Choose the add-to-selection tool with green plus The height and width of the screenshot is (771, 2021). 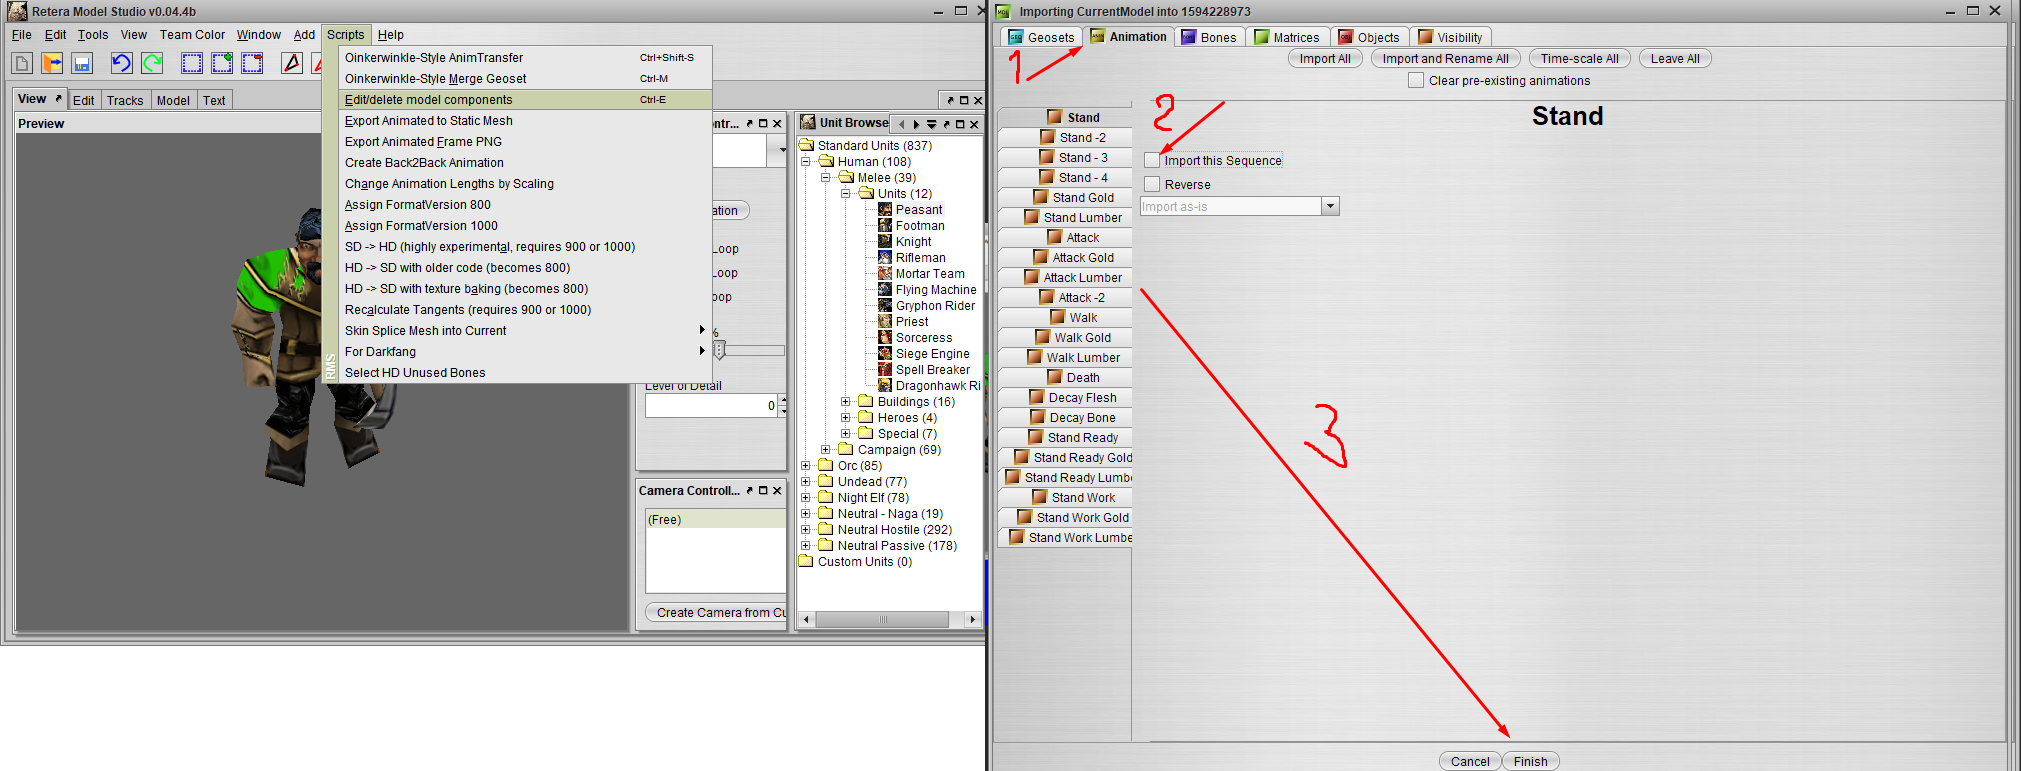pyautogui.click(x=222, y=63)
